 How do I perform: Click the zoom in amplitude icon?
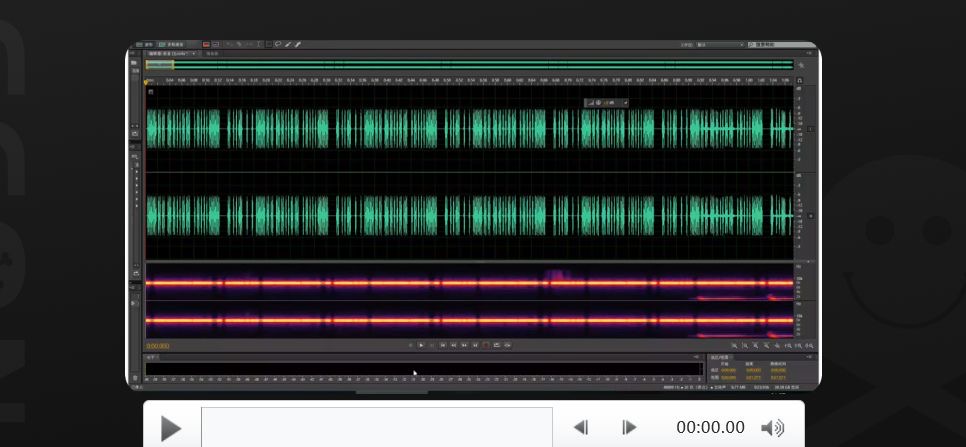tap(734, 346)
